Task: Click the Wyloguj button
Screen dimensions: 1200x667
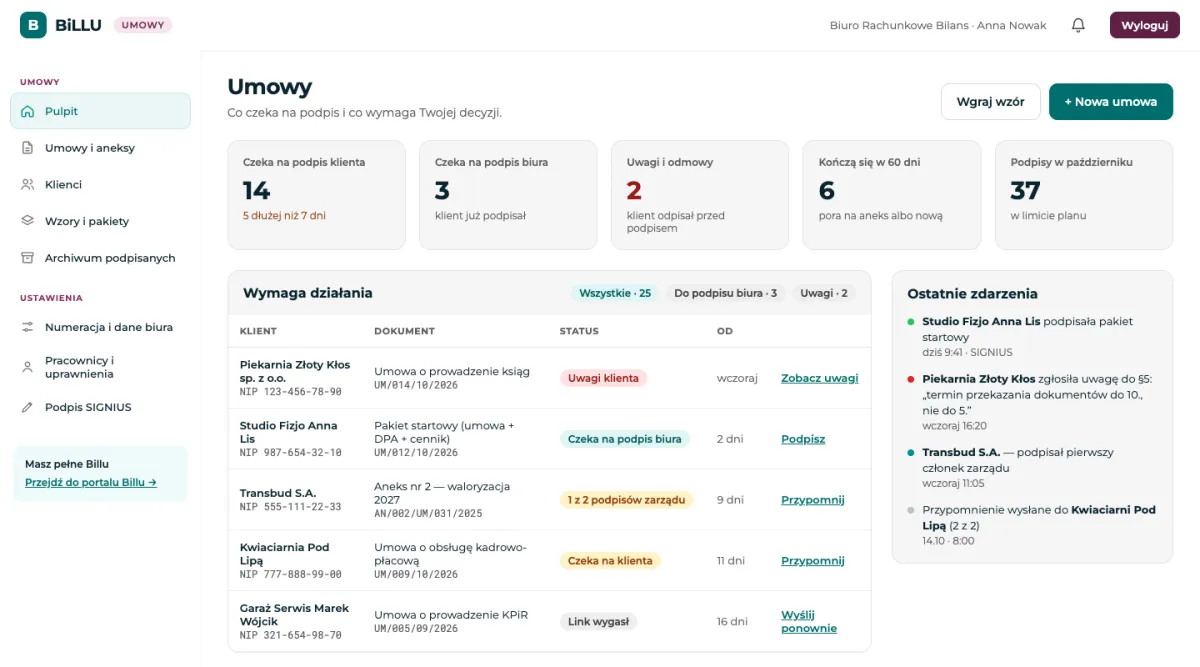Action: (1145, 25)
